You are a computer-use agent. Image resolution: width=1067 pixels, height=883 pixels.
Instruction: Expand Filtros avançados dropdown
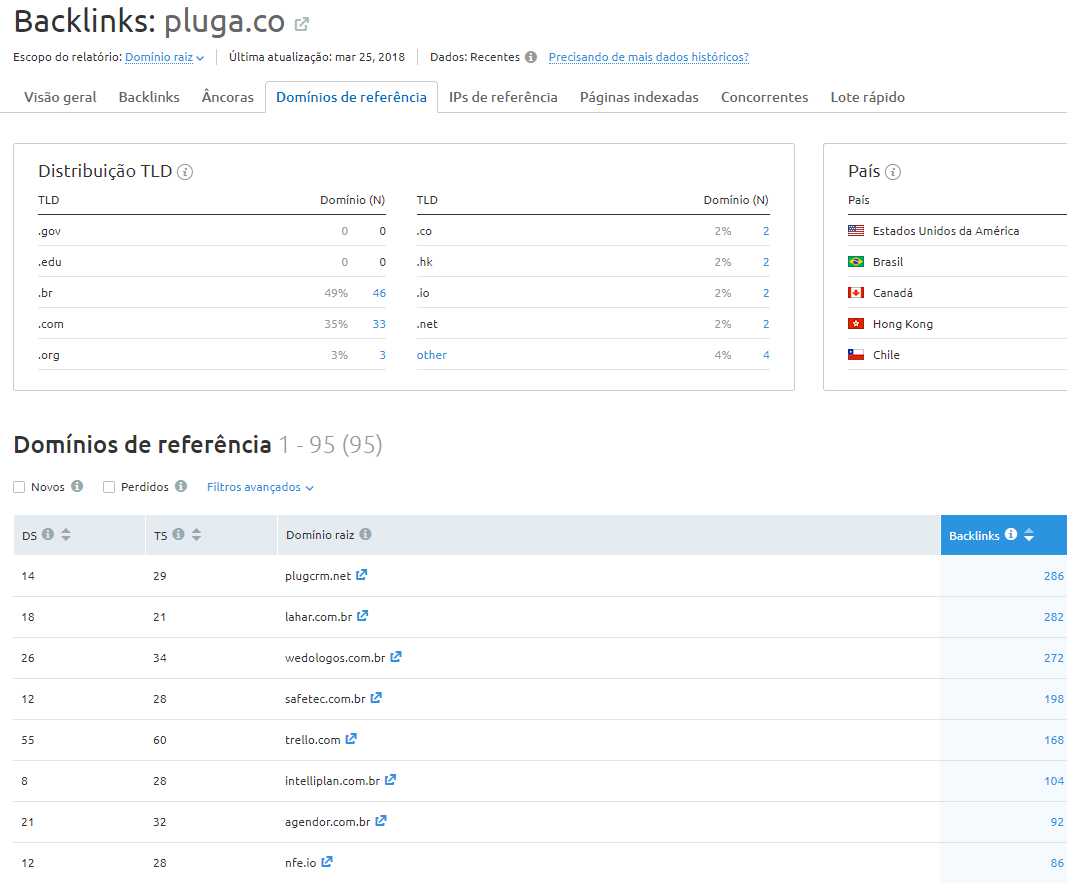[260, 487]
